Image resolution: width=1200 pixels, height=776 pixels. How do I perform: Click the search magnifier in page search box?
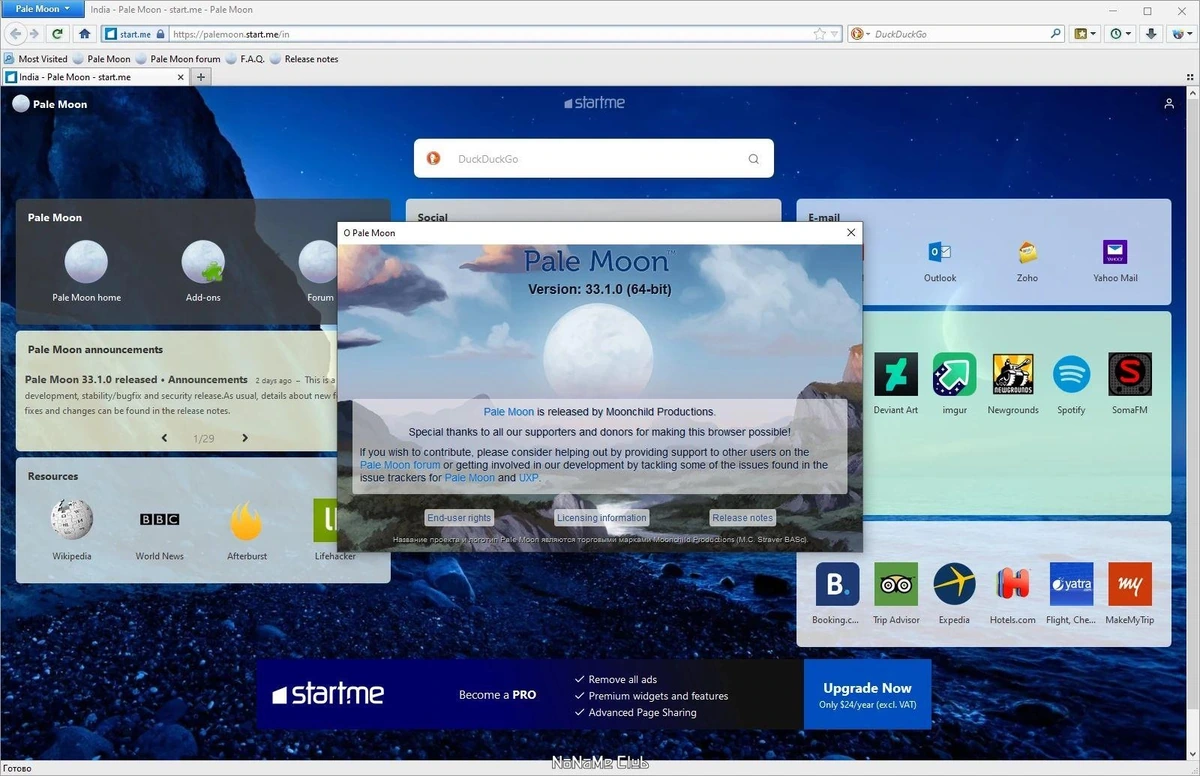point(754,159)
